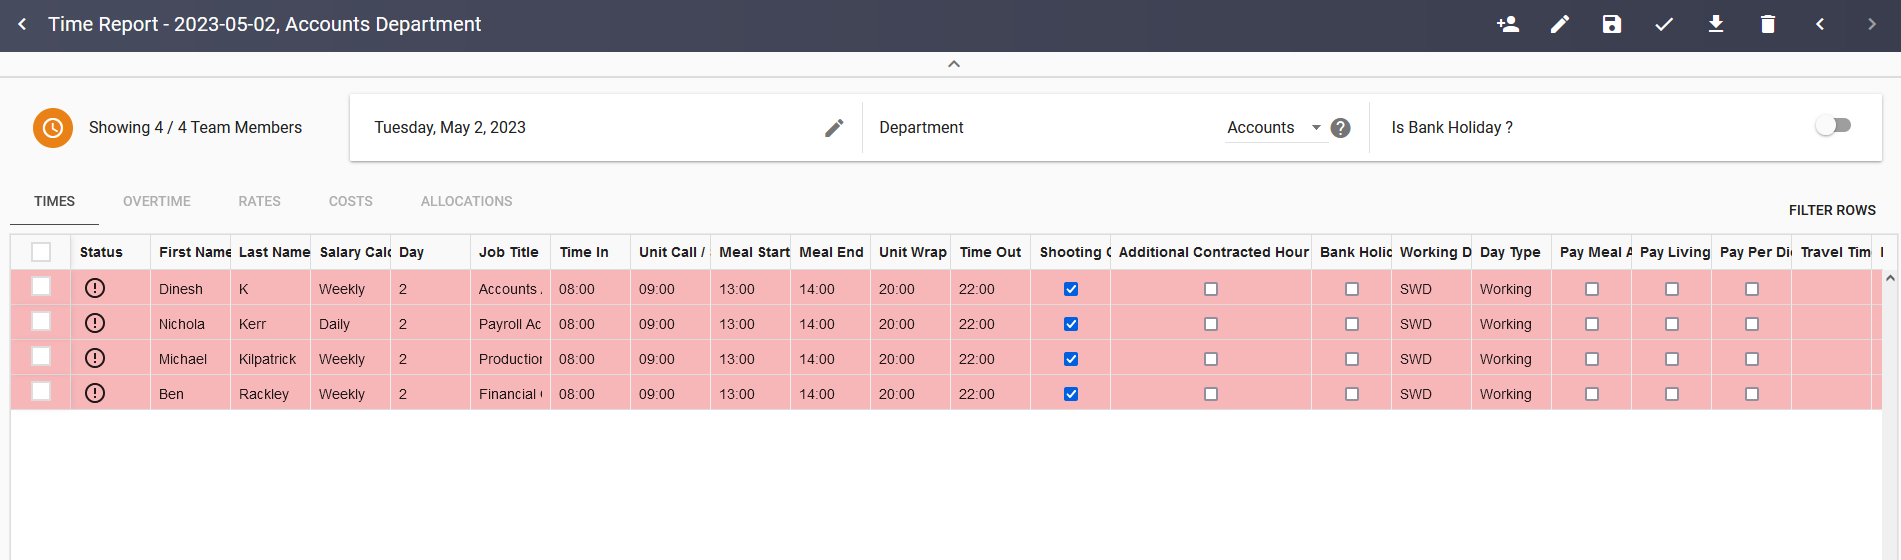Toggle the Is Bank Holiday switch
This screenshot has width=1901, height=560.
coord(1833,126)
